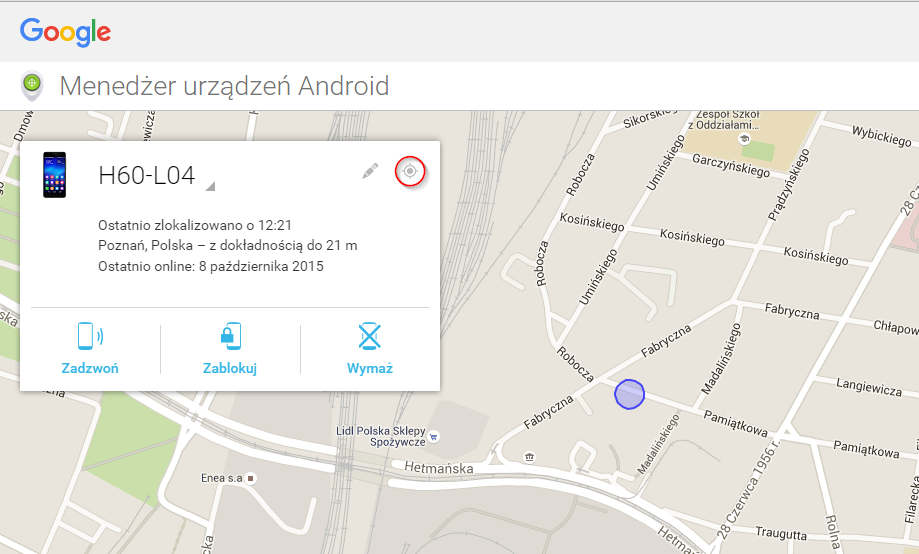Click 'Poznań, Polska' accuracy text

tap(227, 245)
